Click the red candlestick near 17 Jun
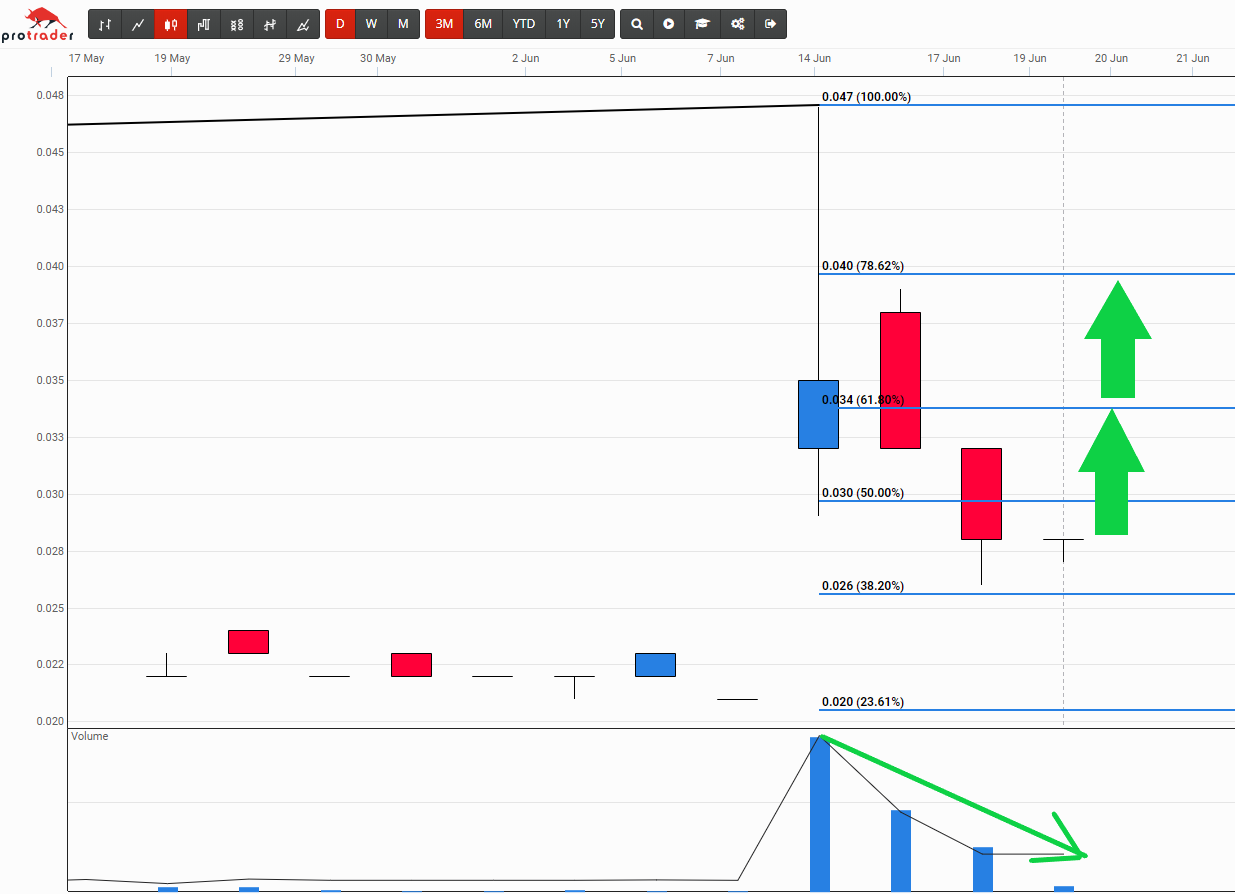Image resolution: width=1235 pixels, height=894 pixels. pos(981,494)
